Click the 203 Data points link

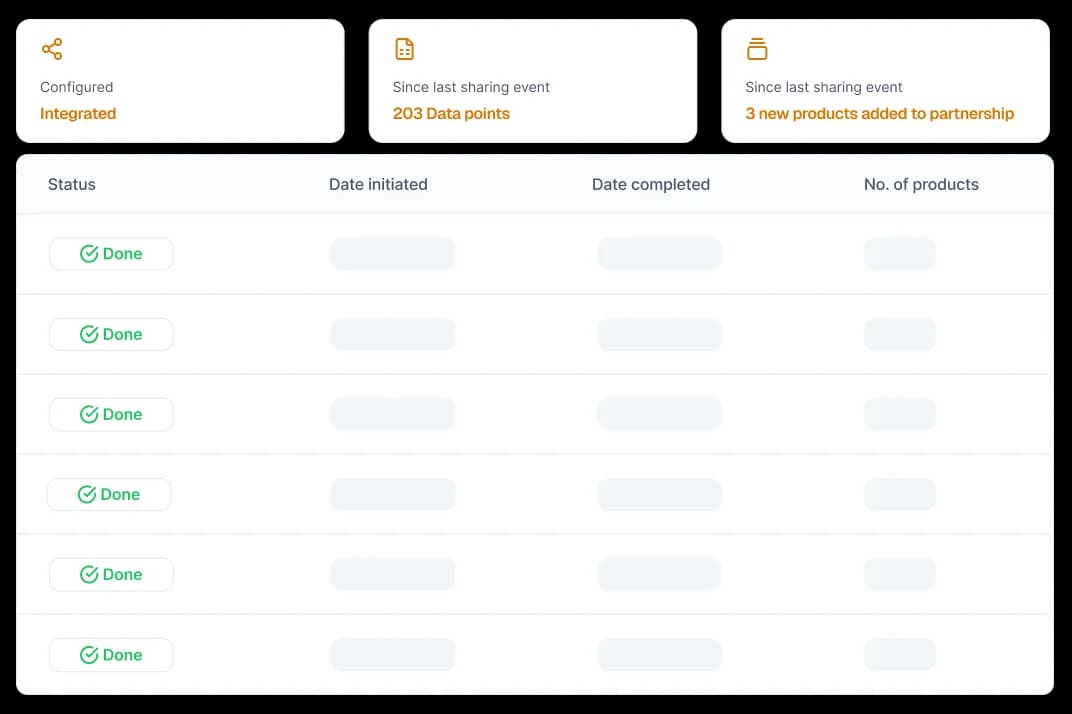coord(451,114)
